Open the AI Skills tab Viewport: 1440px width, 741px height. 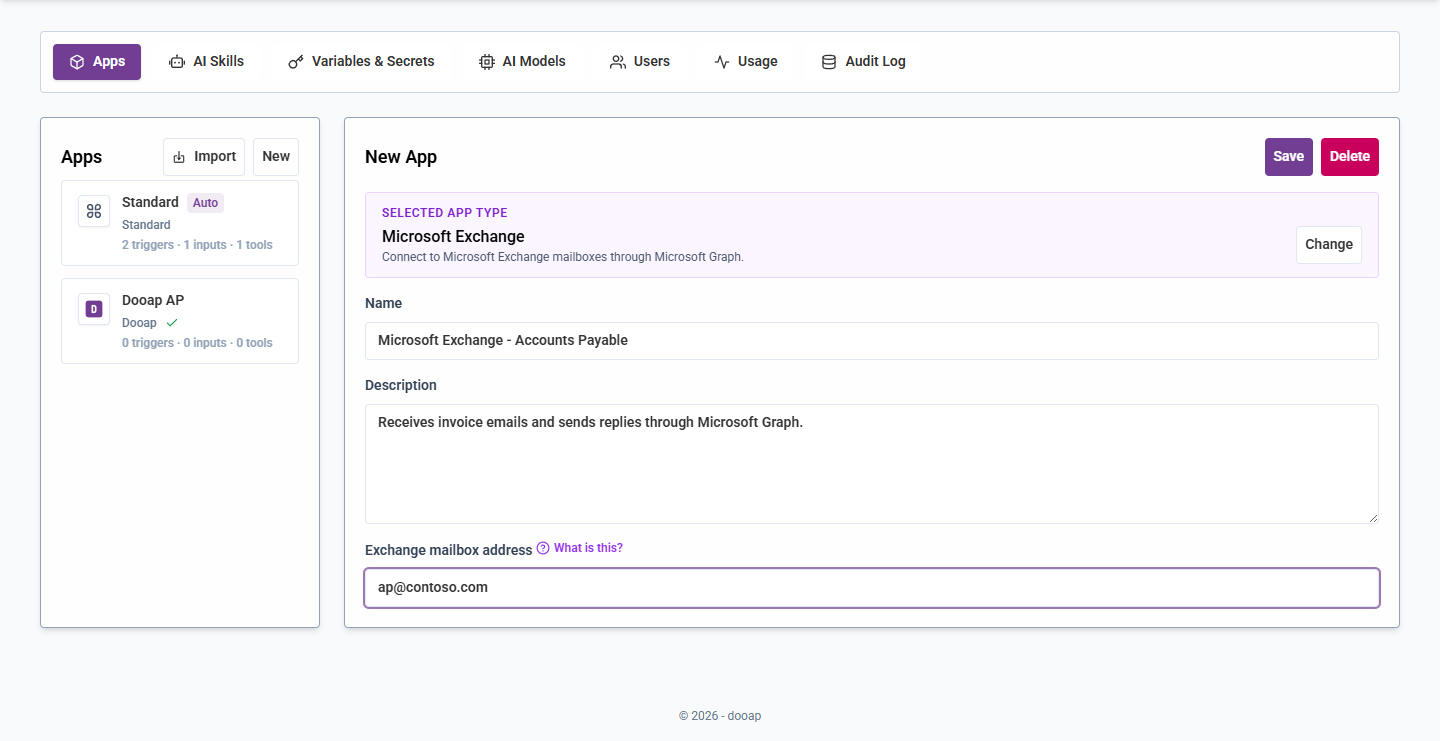[x=206, y=62]
